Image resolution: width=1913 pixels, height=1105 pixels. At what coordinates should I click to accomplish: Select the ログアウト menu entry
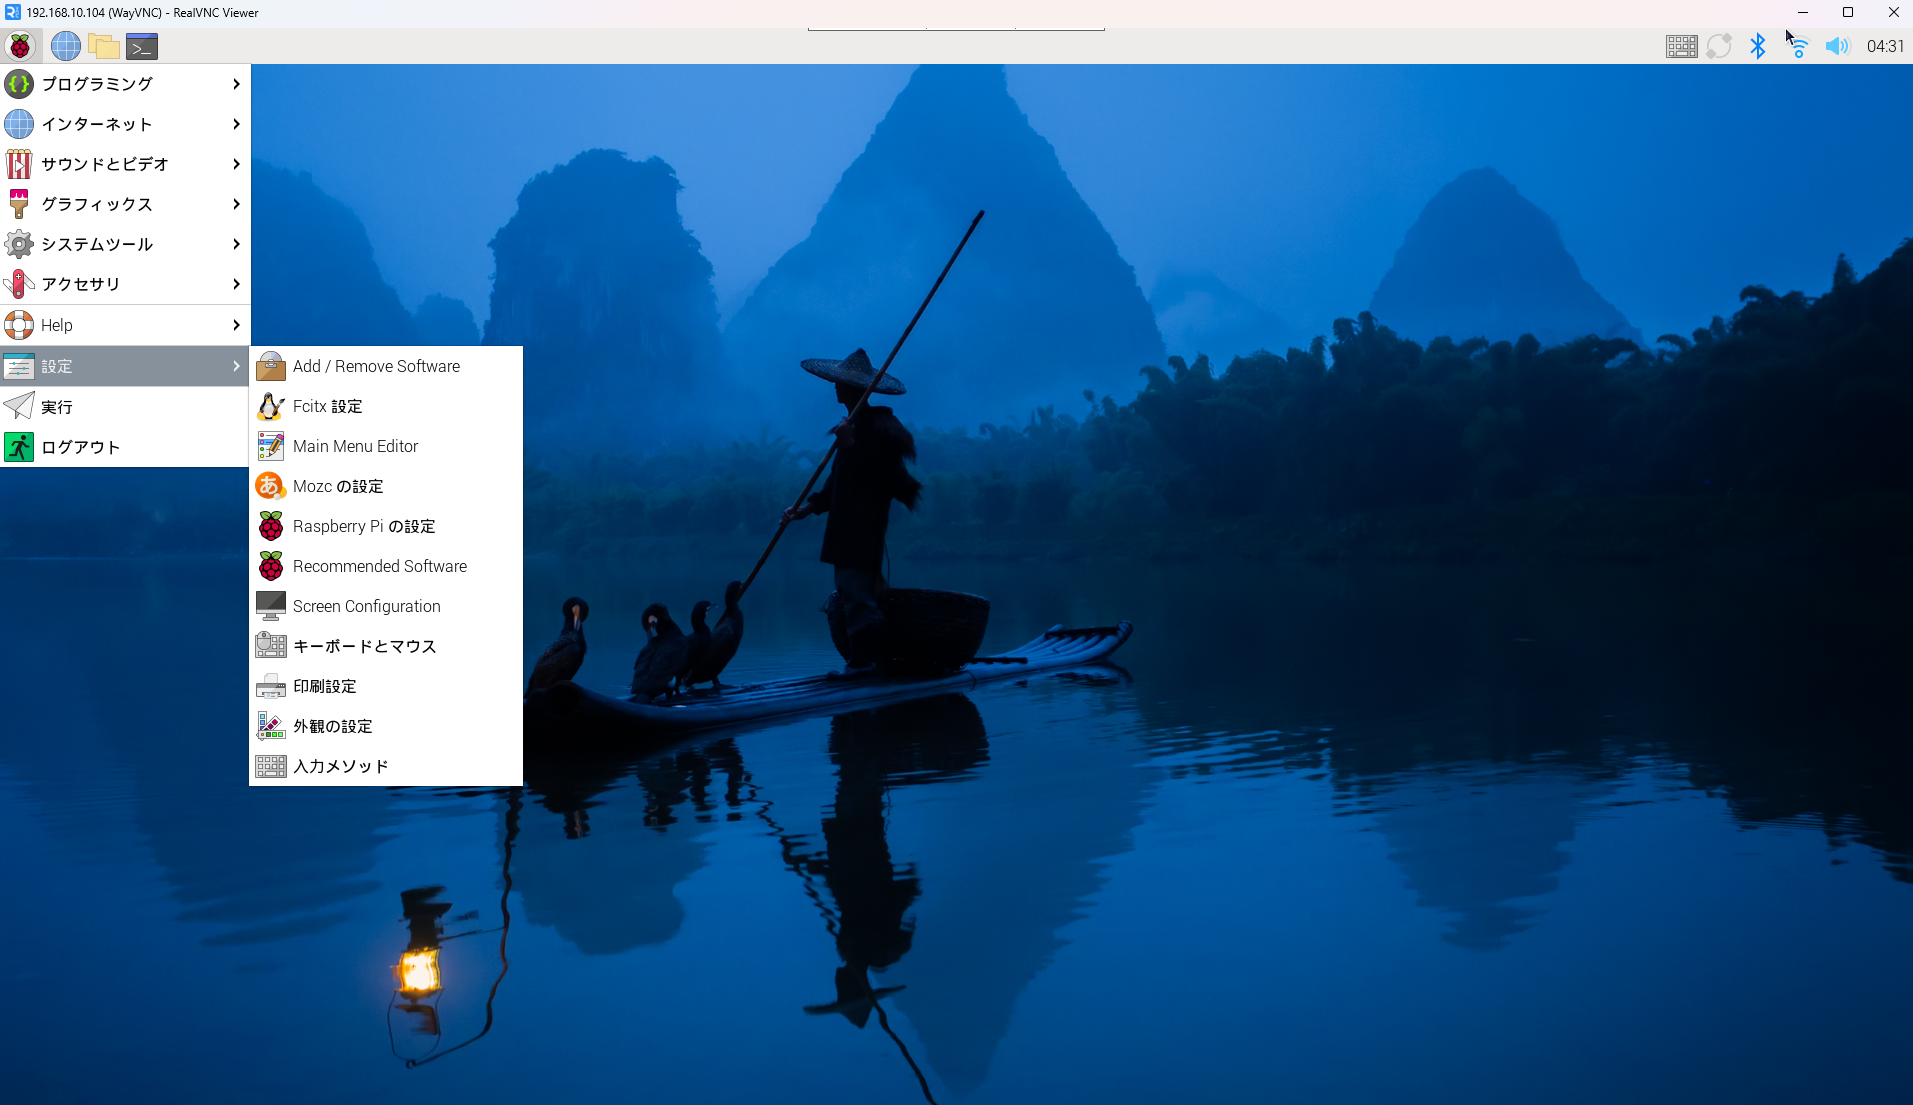[125, 447]
